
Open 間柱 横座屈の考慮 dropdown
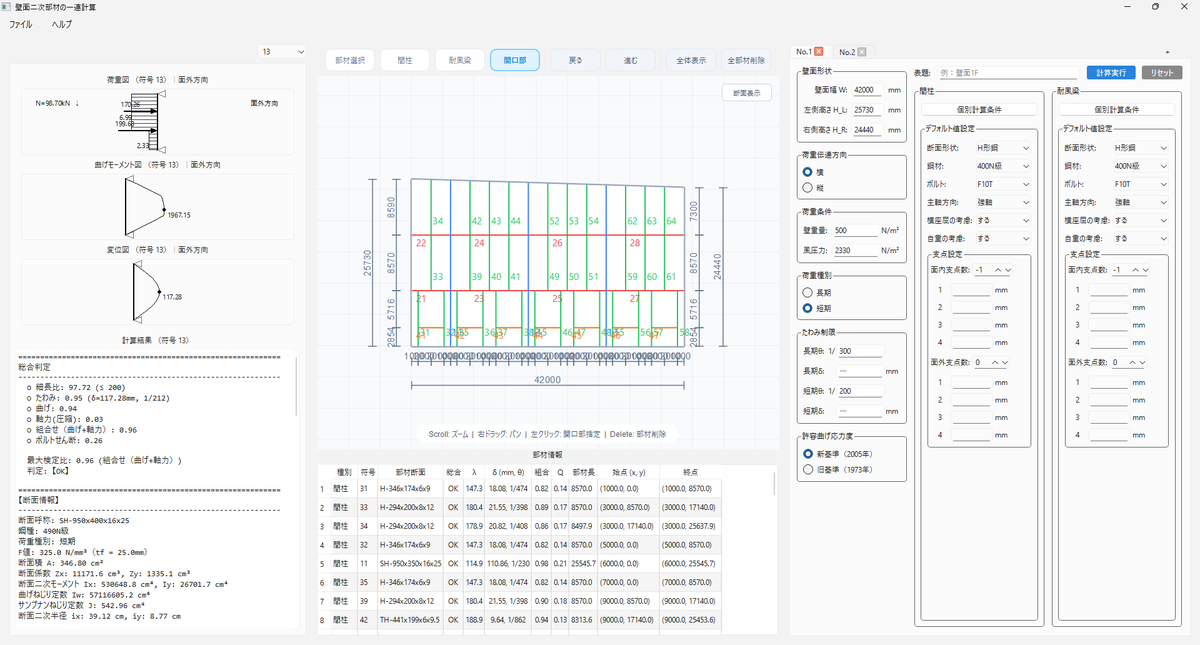tap(1002, 220)
